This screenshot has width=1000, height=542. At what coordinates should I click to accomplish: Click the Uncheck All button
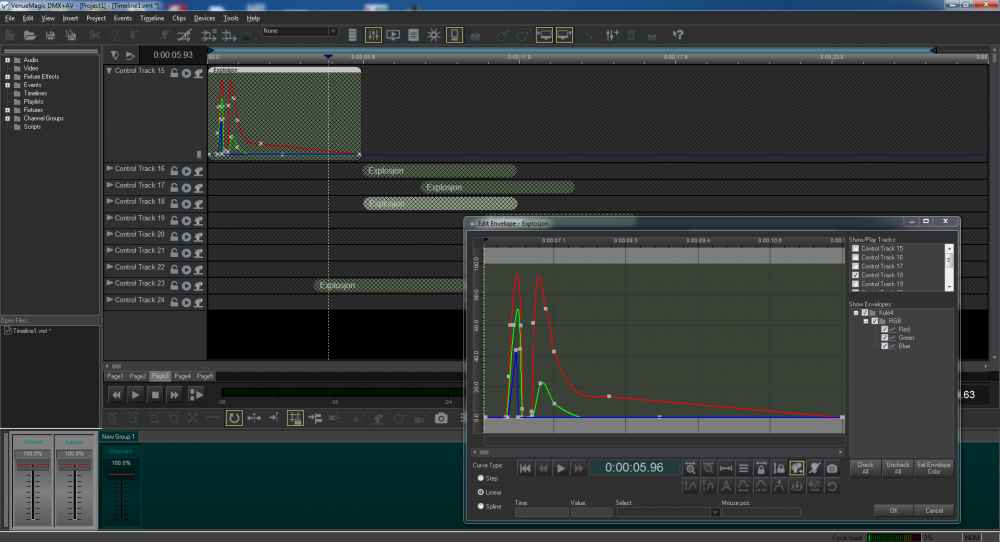pos(898,468)
